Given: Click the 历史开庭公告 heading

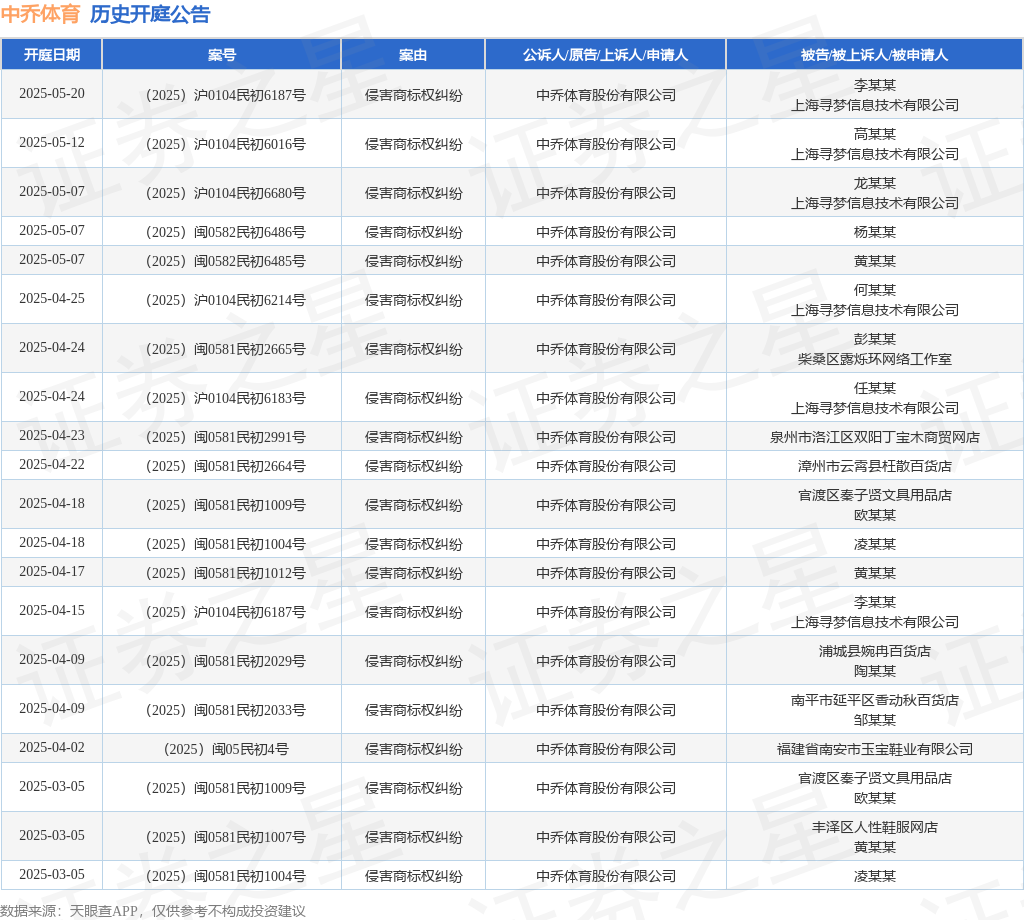Looking at the screenshot, I should [x=150, y=14].
